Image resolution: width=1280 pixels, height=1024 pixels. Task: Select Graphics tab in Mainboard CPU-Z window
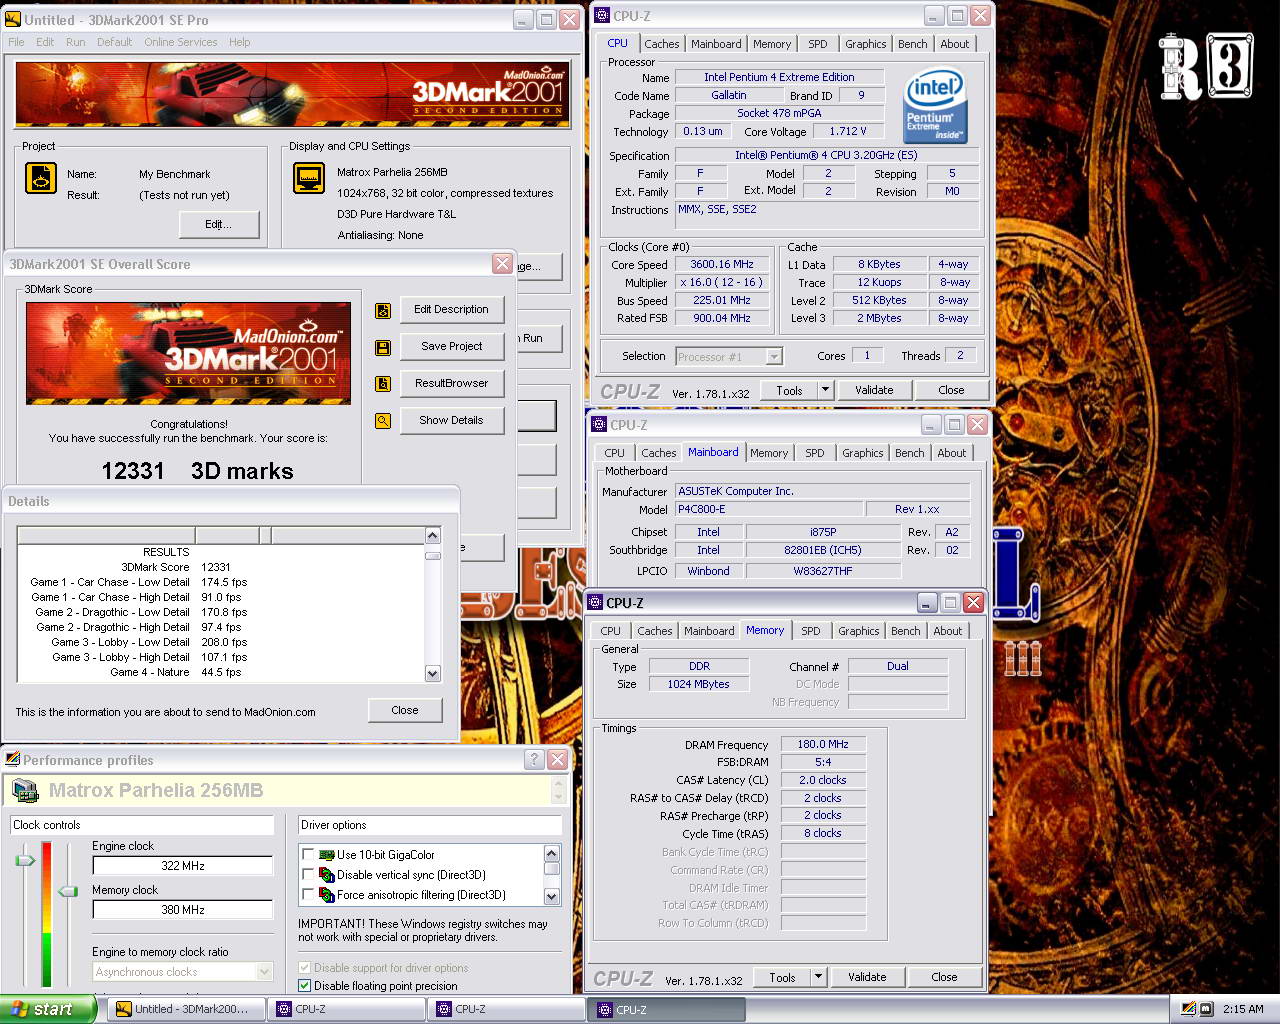pos(863,453)
